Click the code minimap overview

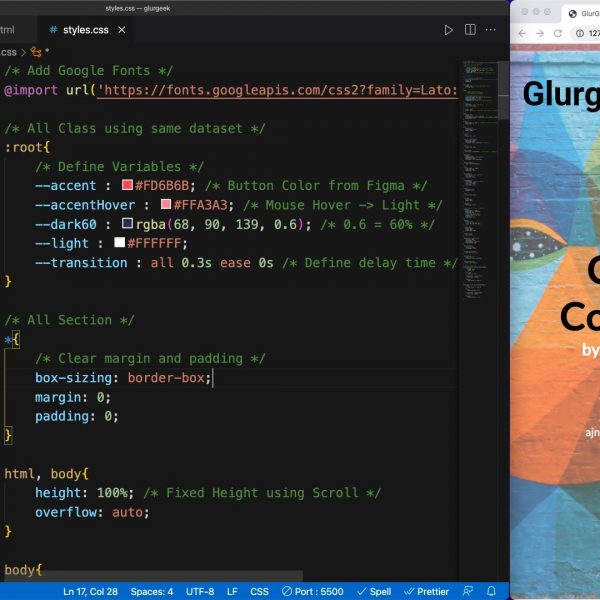click(x=480, y=110)
